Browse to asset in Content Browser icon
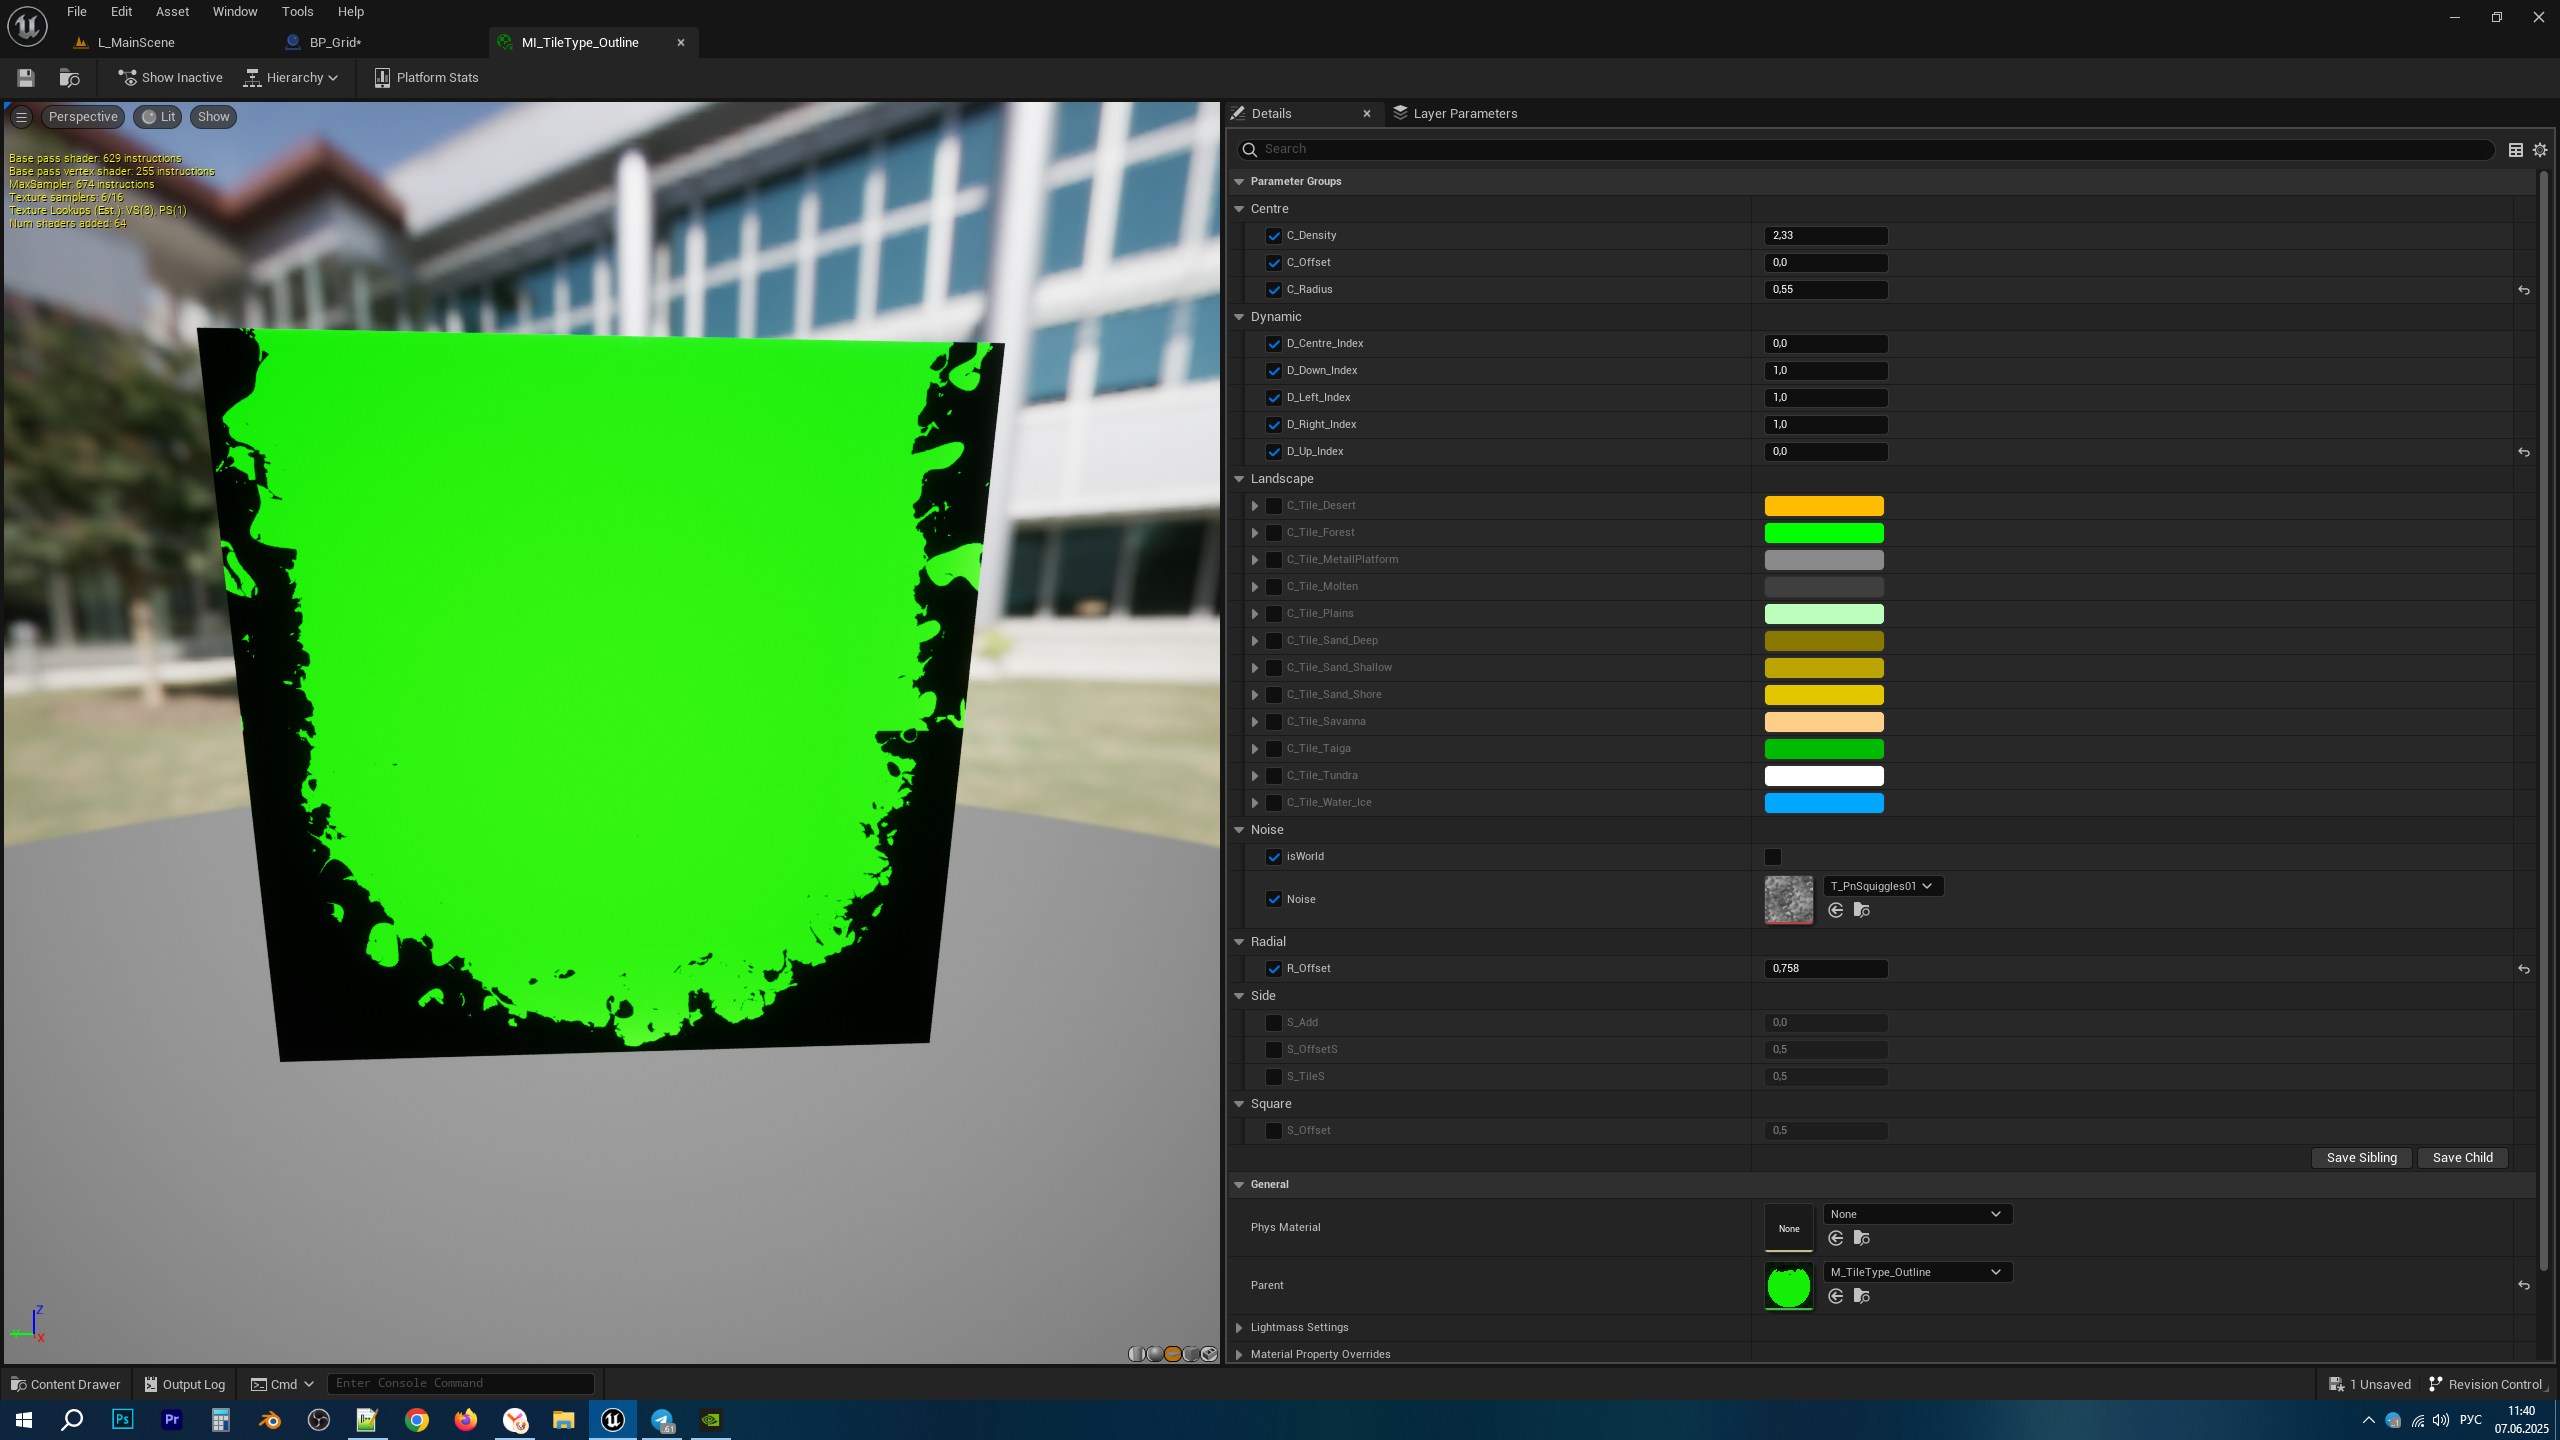2560x1440 pixels. 69,78
